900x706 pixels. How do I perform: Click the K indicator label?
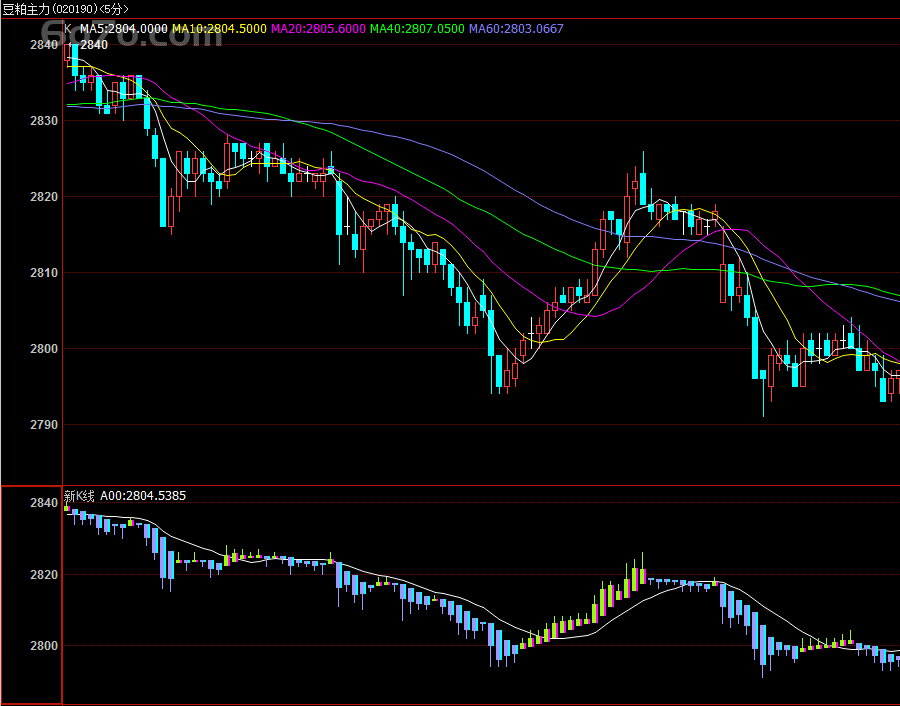68,29
